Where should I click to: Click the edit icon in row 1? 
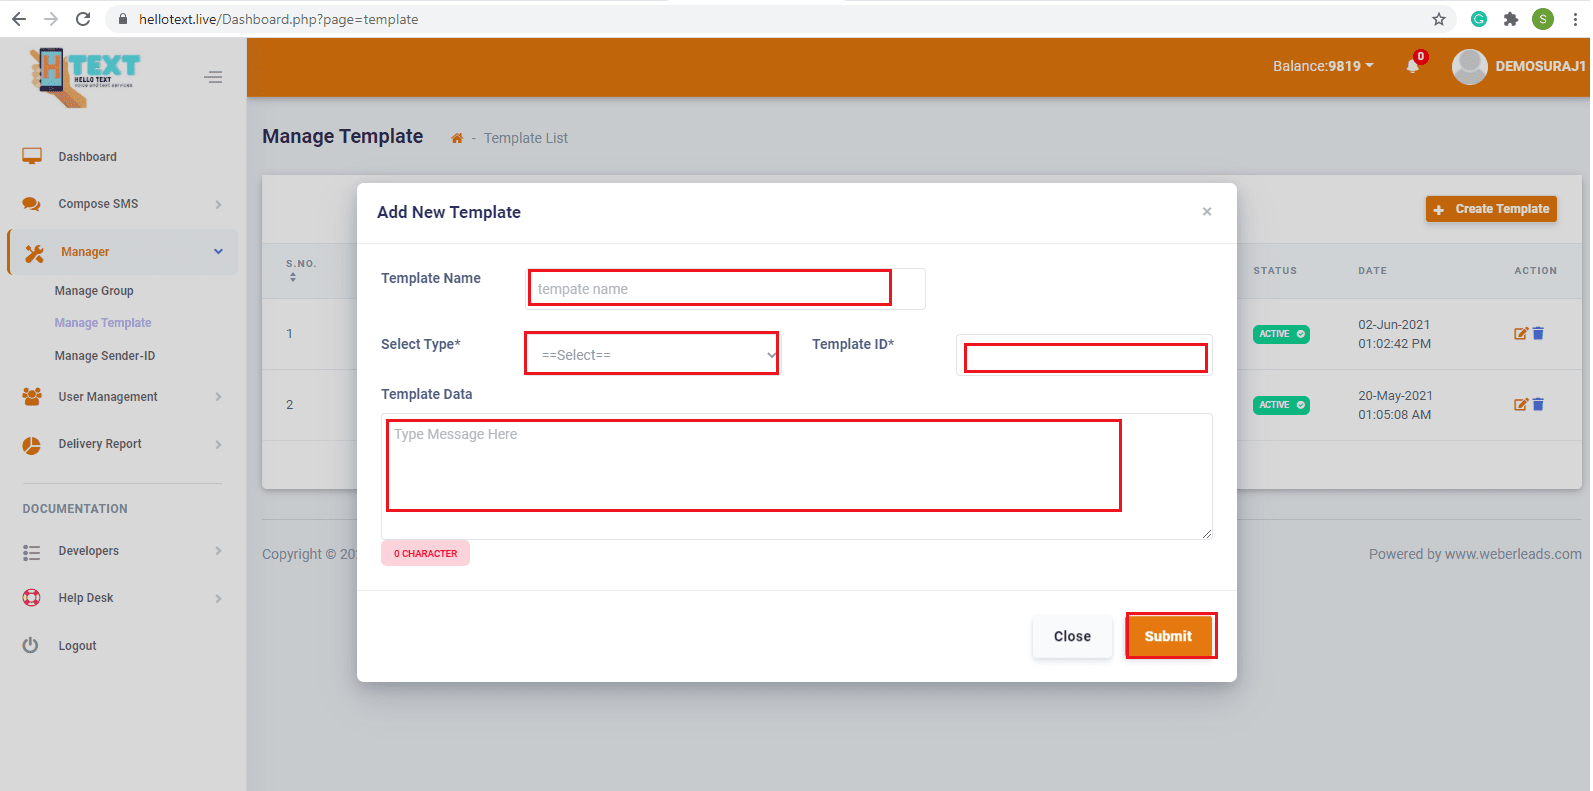1520,334
